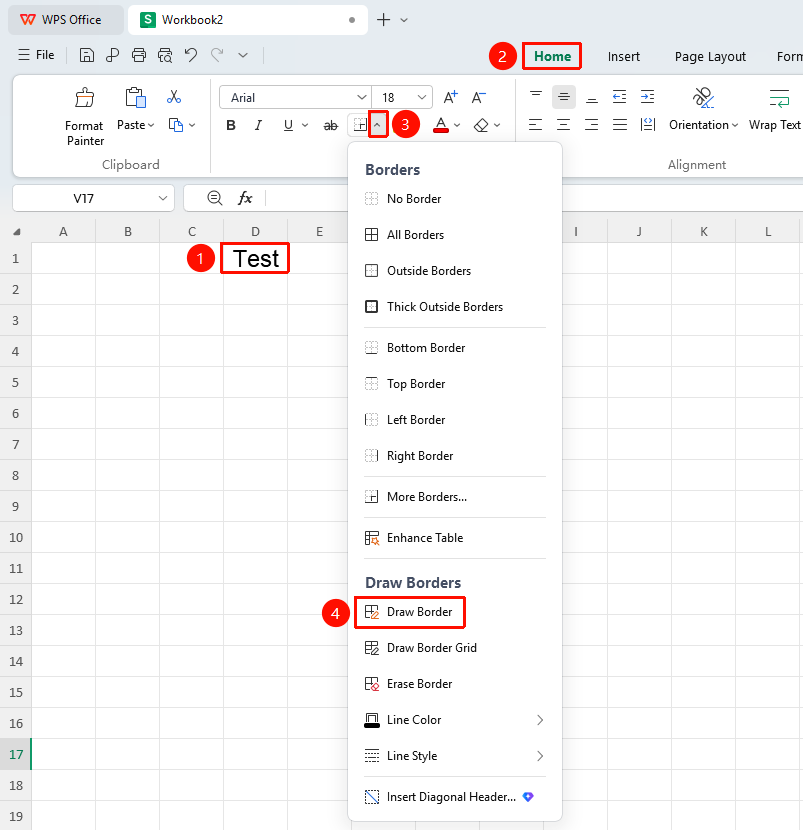803x830 pixels.
Task: Open the Name Box dropdown for V17
Action: 163,199
